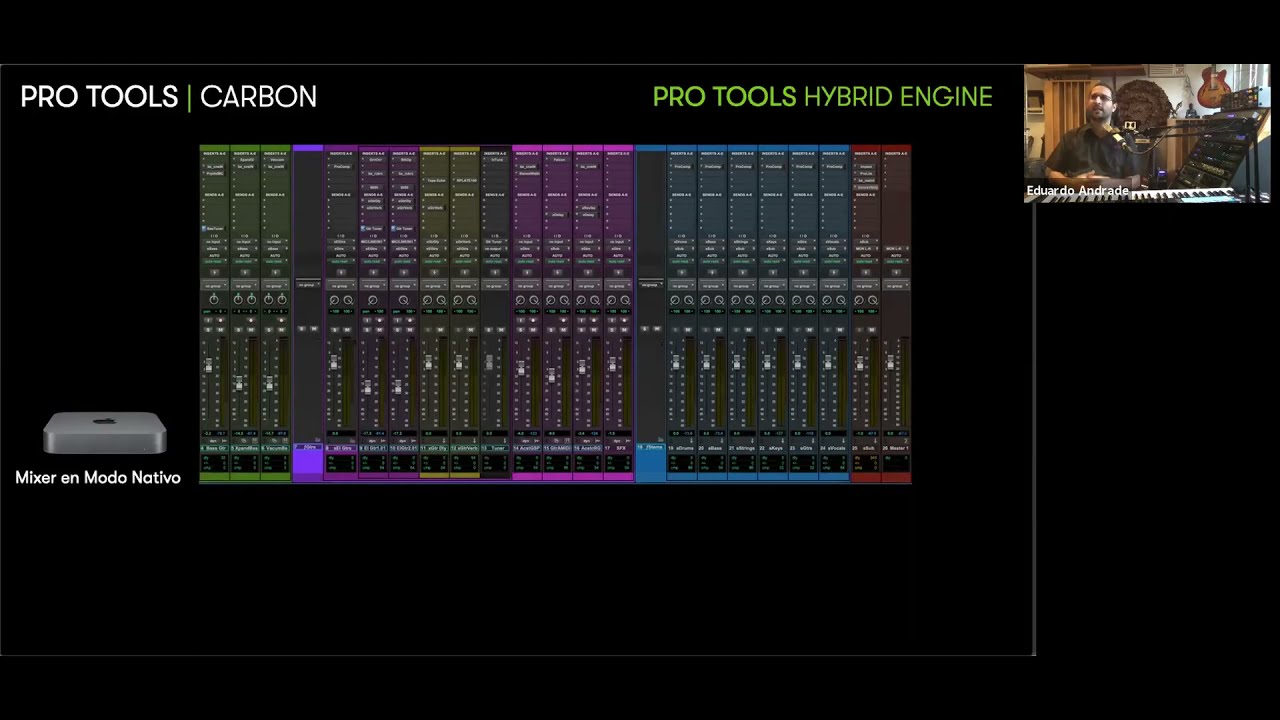
Task: Open Xpand!2 insert on XpandBss track
Action: pos(245,160)
